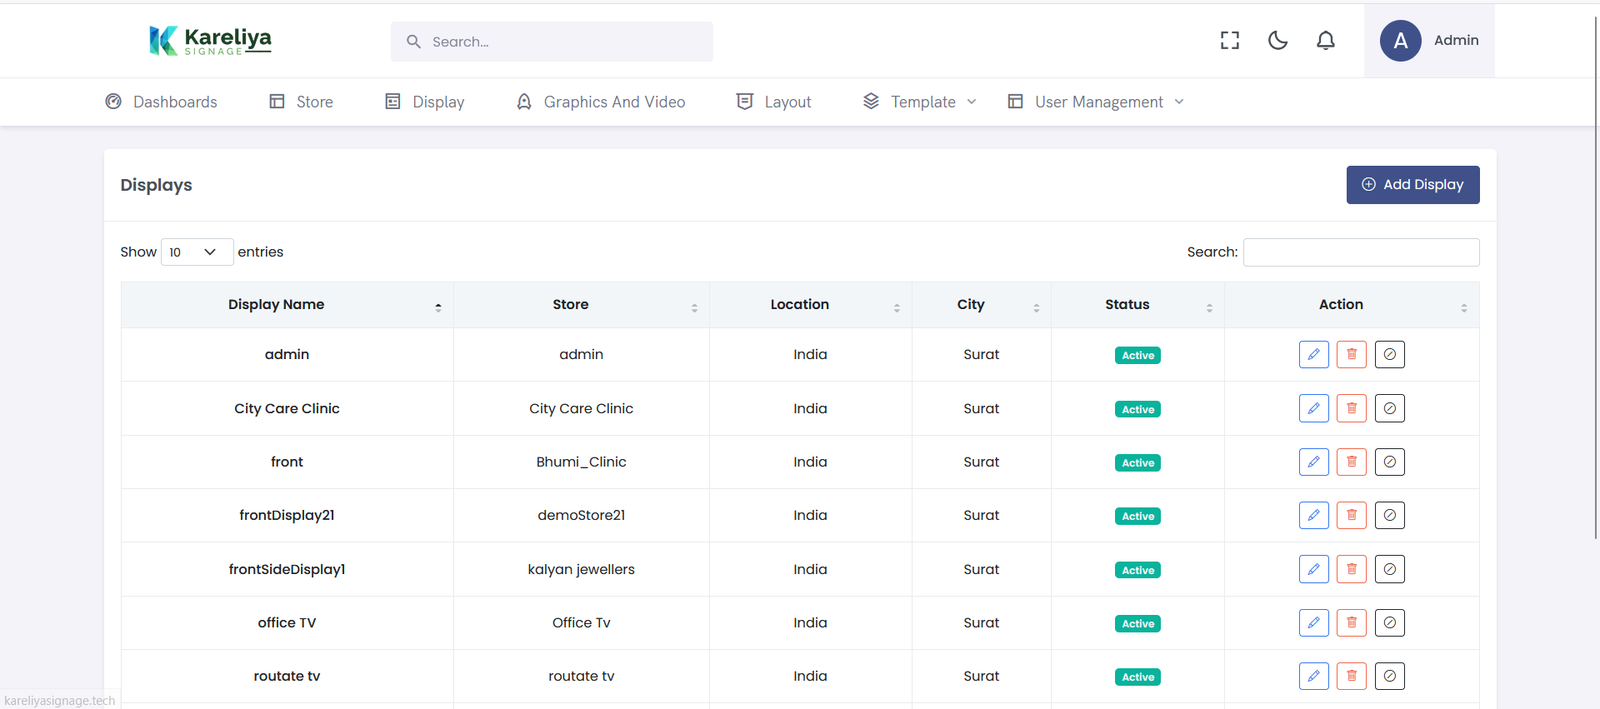The image size is (1600, 709).
Task: Click the top Search... field
Action: pos(552,42)
